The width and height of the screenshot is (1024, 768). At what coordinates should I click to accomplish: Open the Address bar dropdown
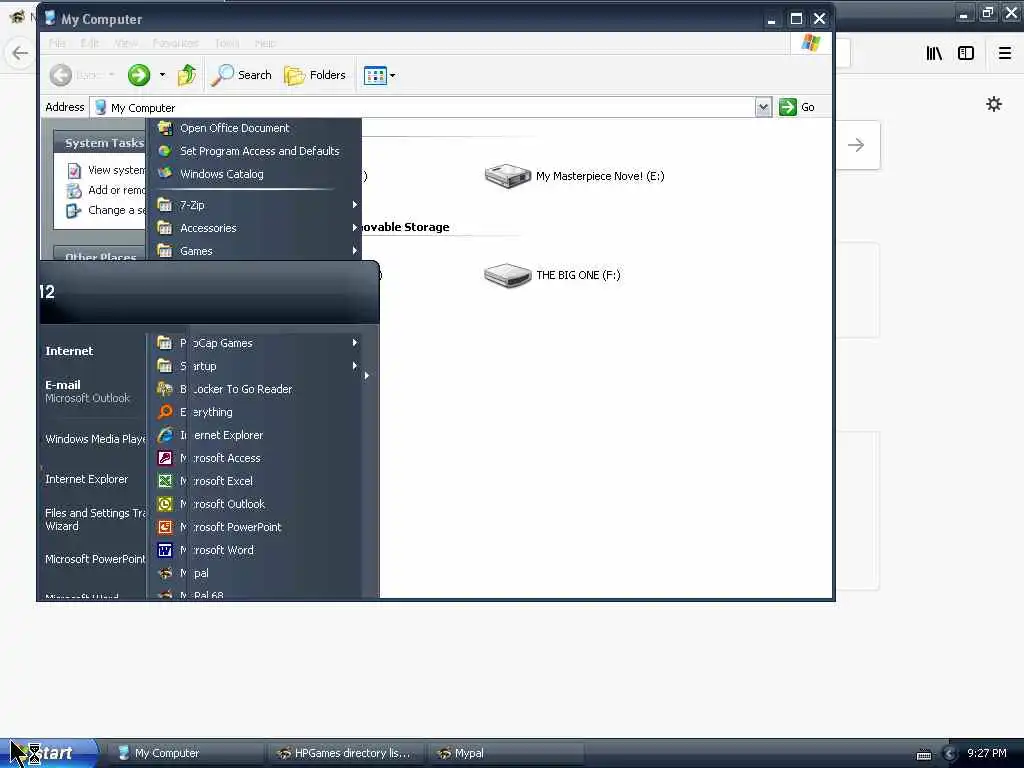(x=763, y=107)
